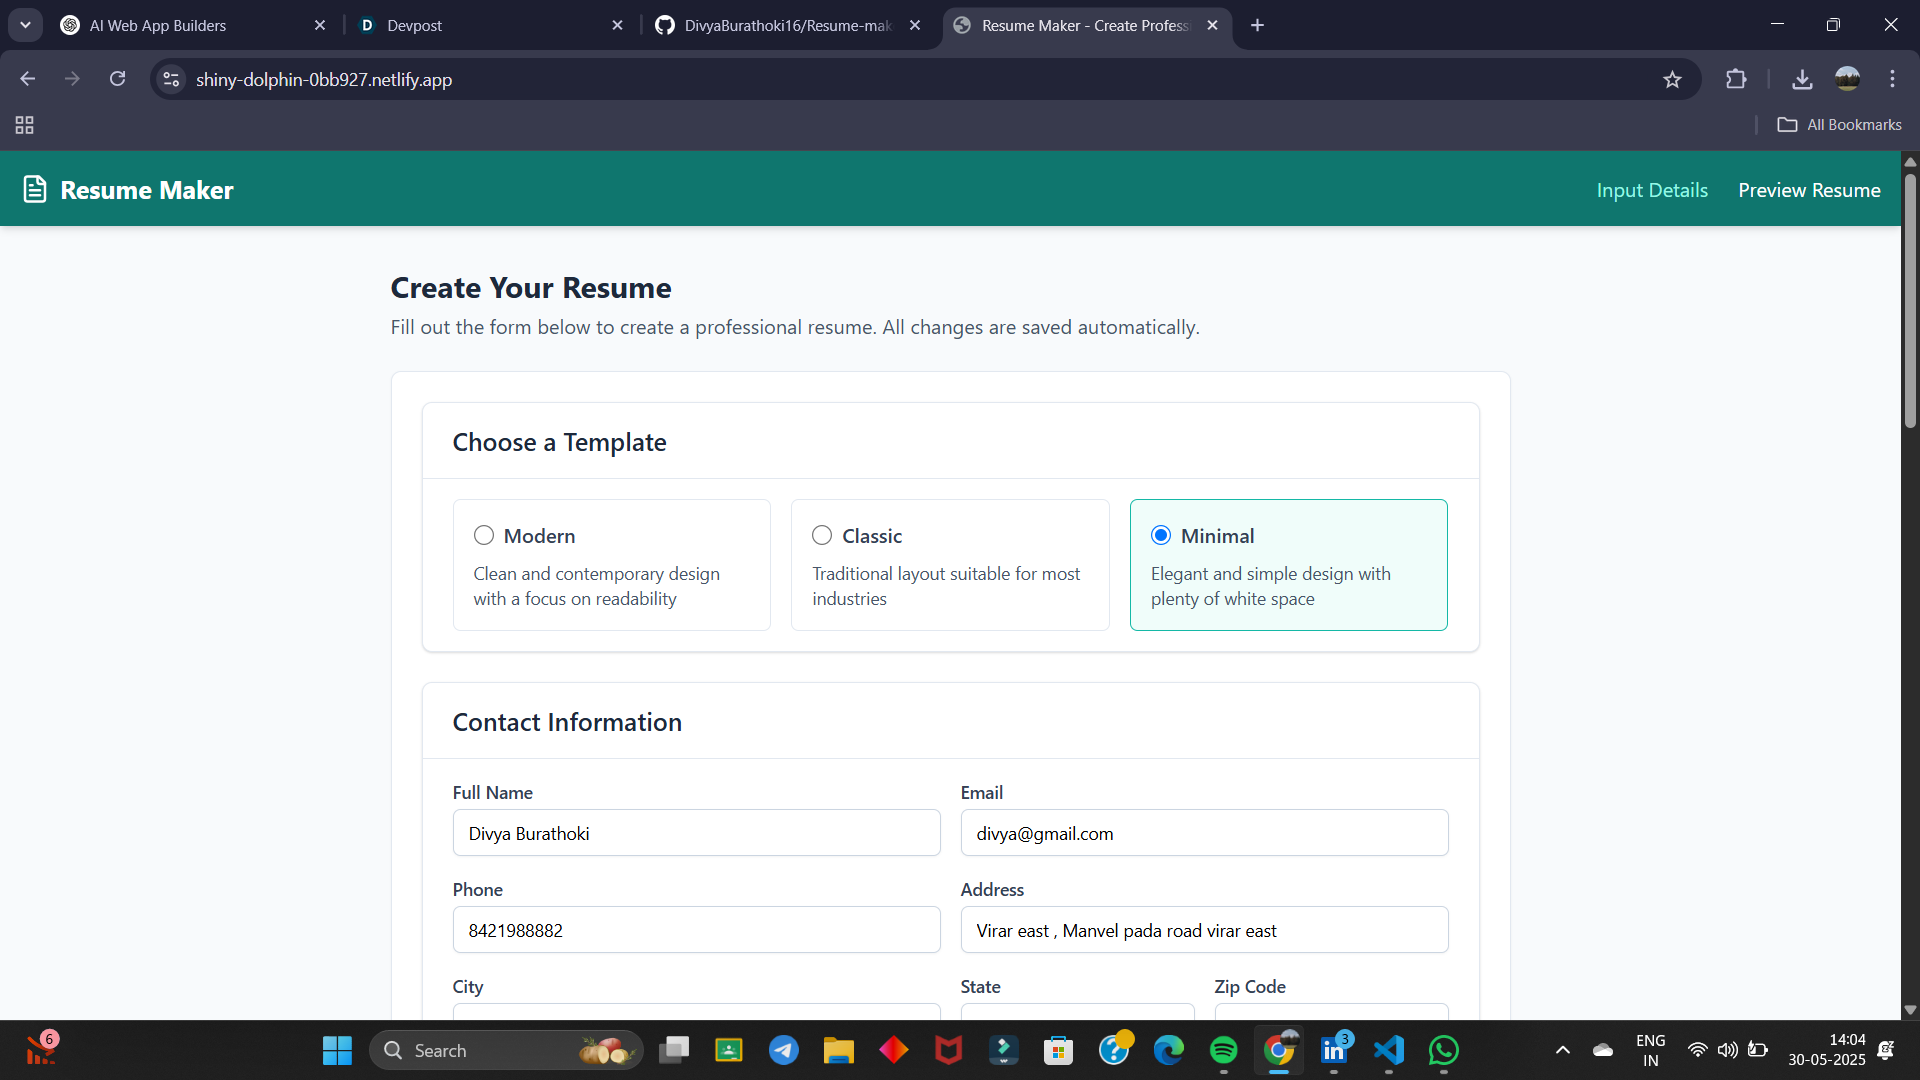Screen dimensions: 1920x1080
Task: Open the Downloads icon in toolbar
Action: click(x=1802, y=80)
